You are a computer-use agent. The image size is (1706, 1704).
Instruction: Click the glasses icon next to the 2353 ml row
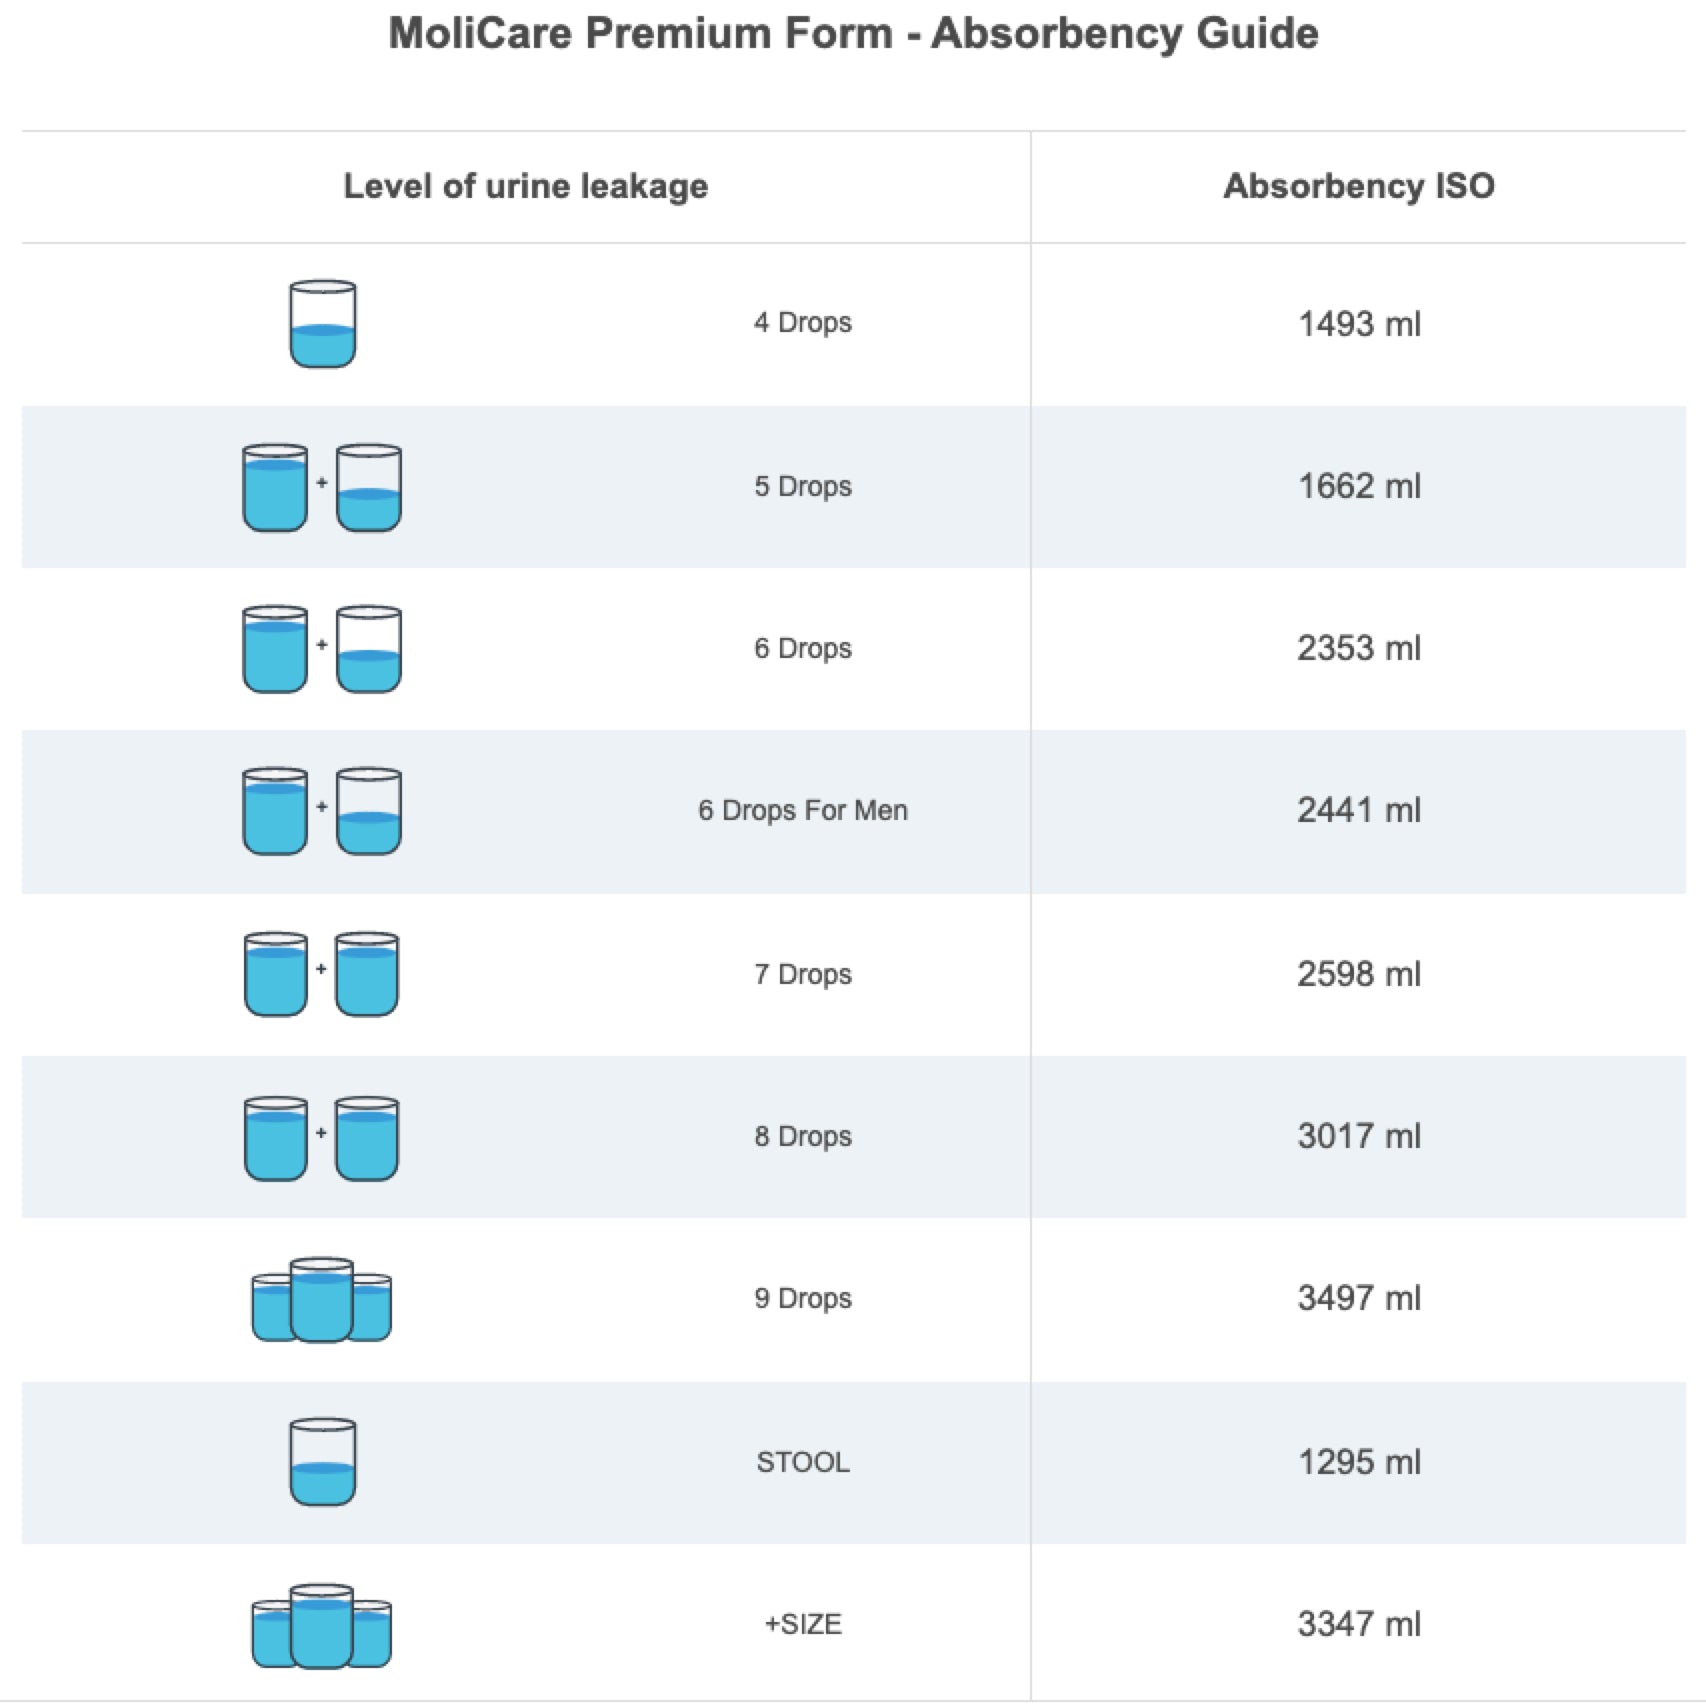pos(322,649)
